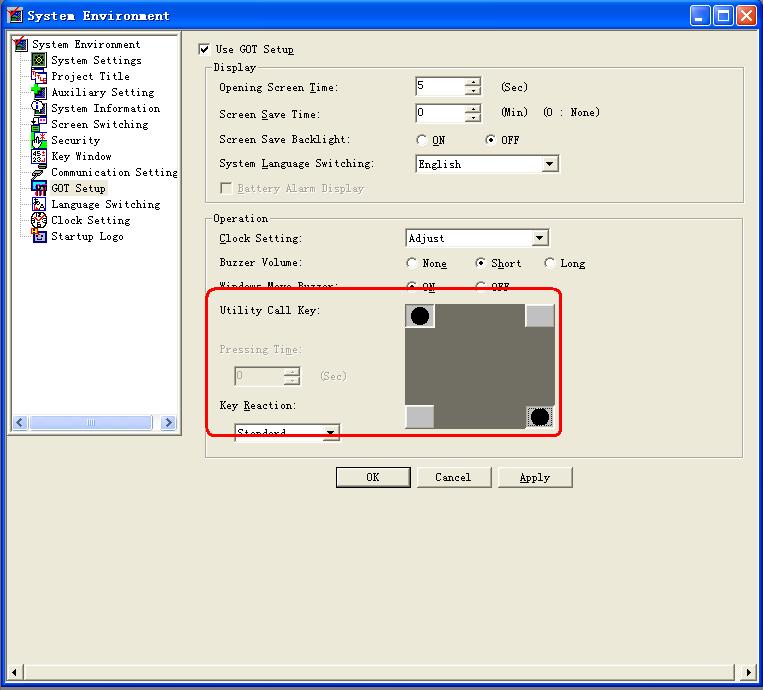This screenshot has width=763, height=690.
Task: Click the Screen Switching icon
Action: tap(39, 124)
